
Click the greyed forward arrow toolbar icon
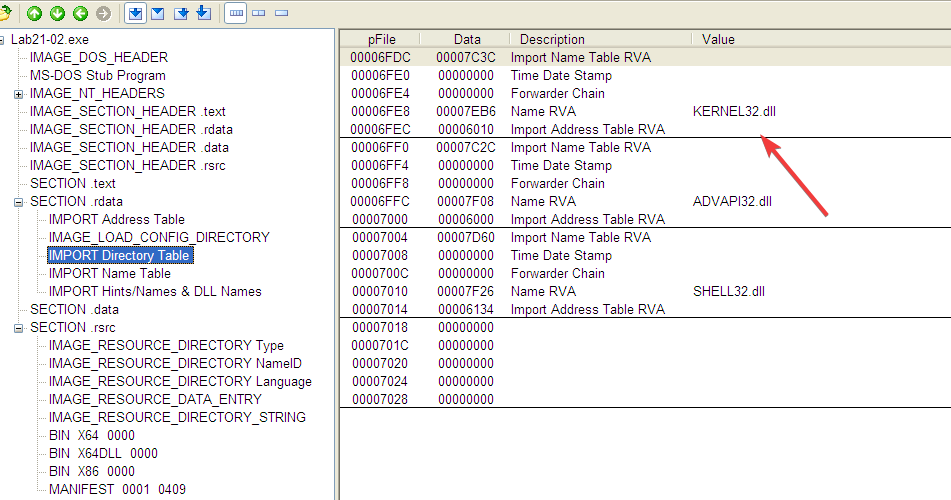coord(104,13)
